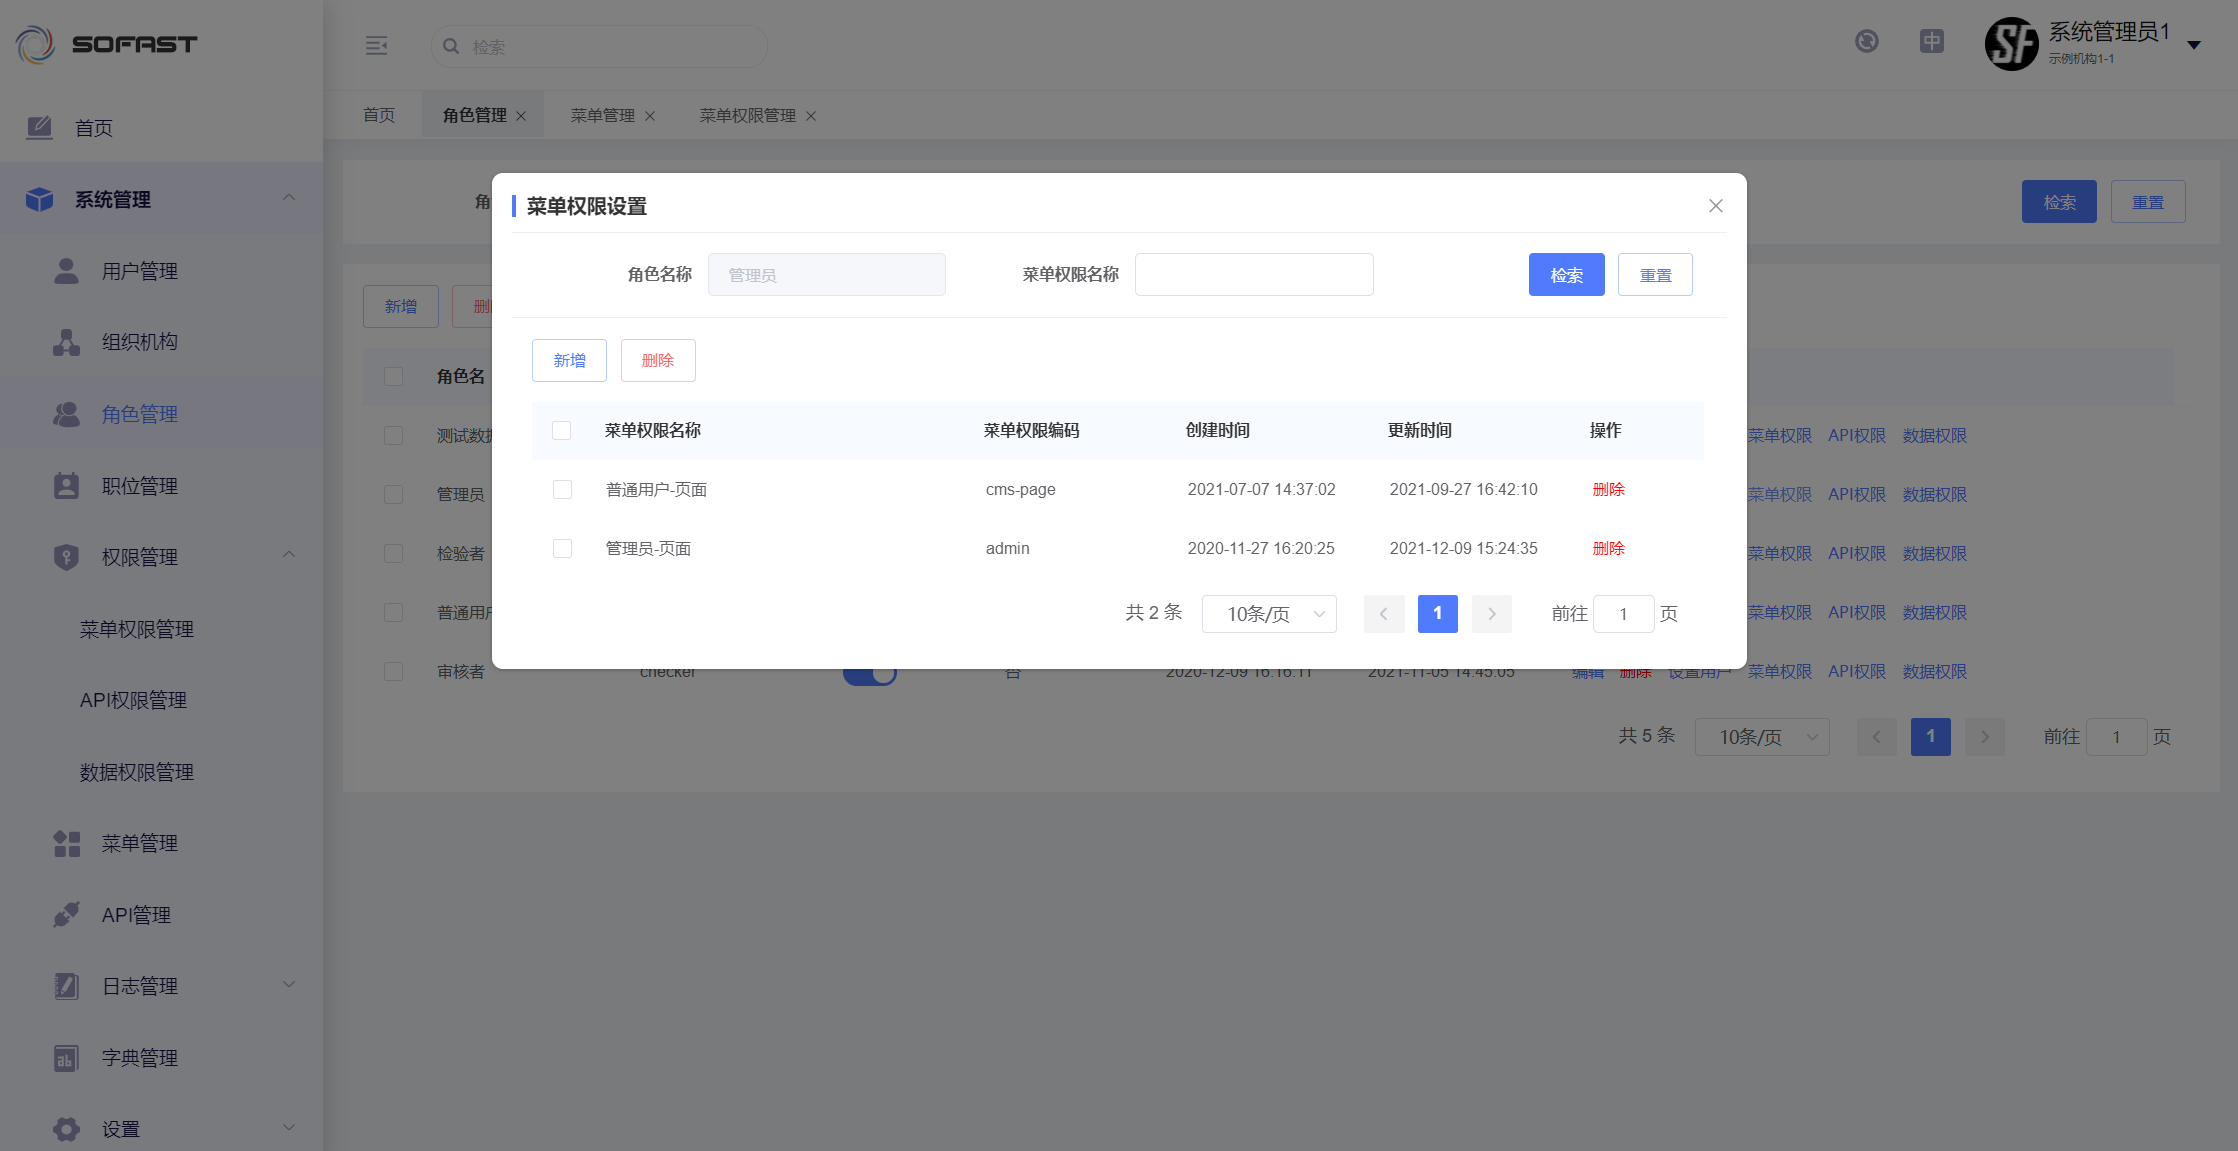Toggle the select-all checkbox in the dialog table header
2238x1151 pixels.
(562, 430)
